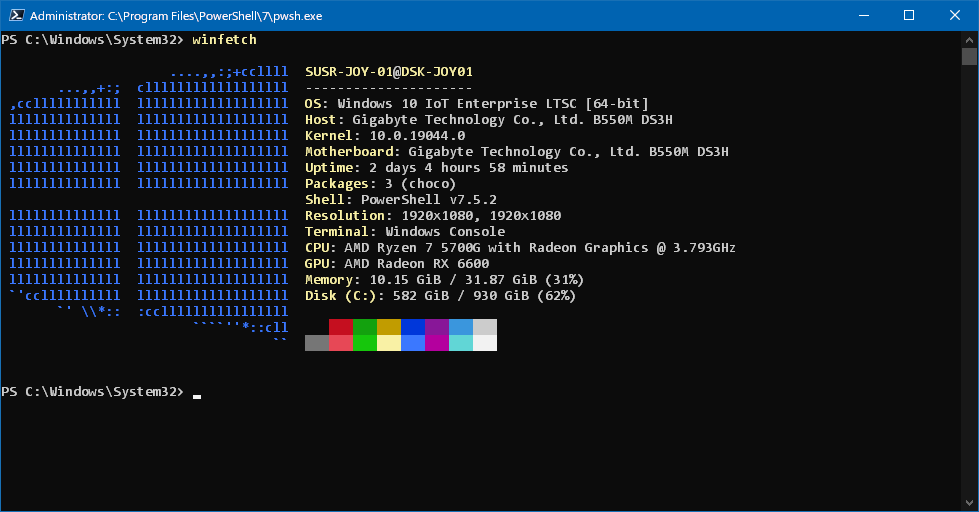
Task: Click the Motherboard line text
Action: pyautogui.click(x=516, y=152)
